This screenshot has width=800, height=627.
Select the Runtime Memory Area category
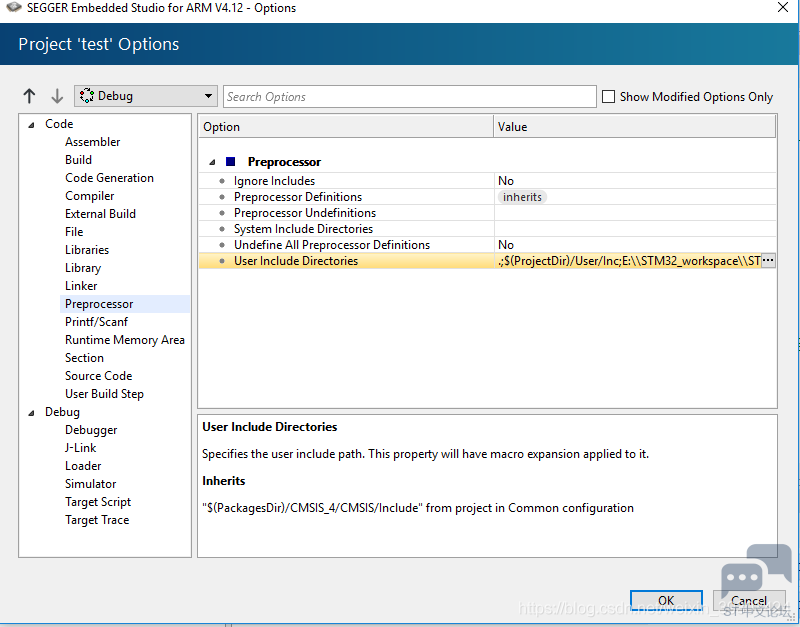[x=124, y=340]
